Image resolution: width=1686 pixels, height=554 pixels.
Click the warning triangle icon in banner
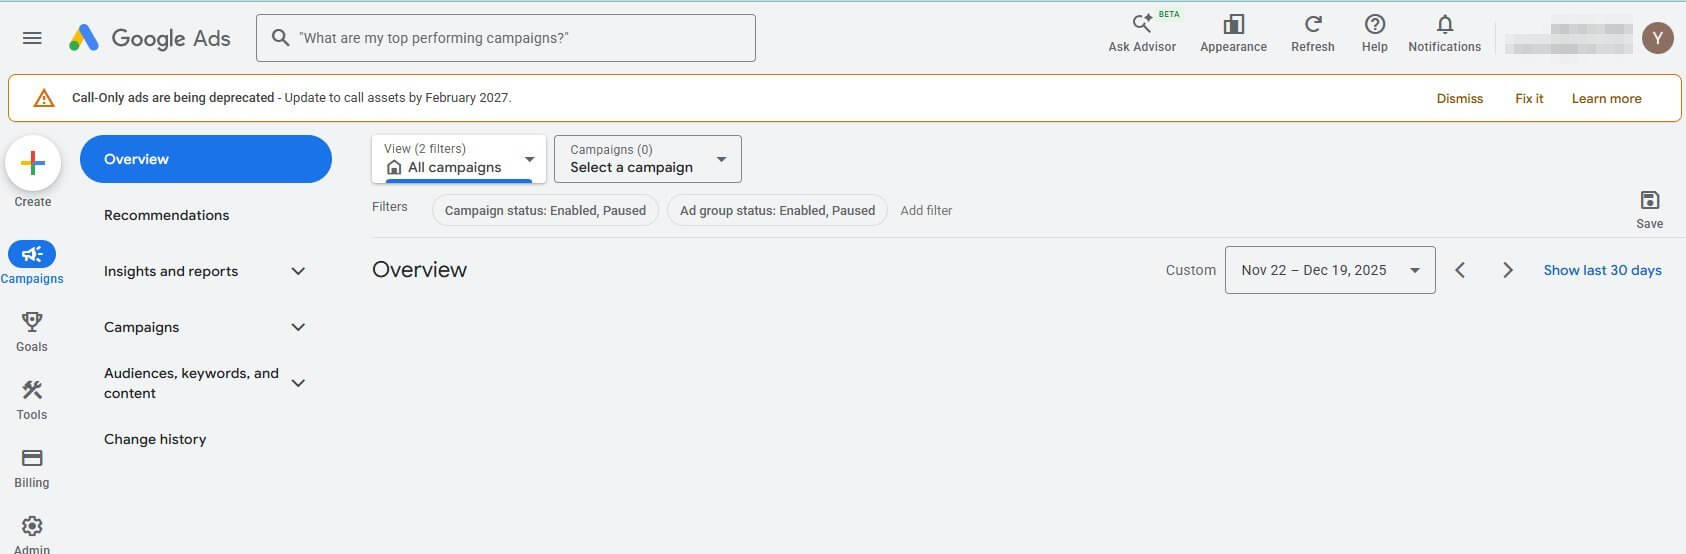(x=44, y=98)
